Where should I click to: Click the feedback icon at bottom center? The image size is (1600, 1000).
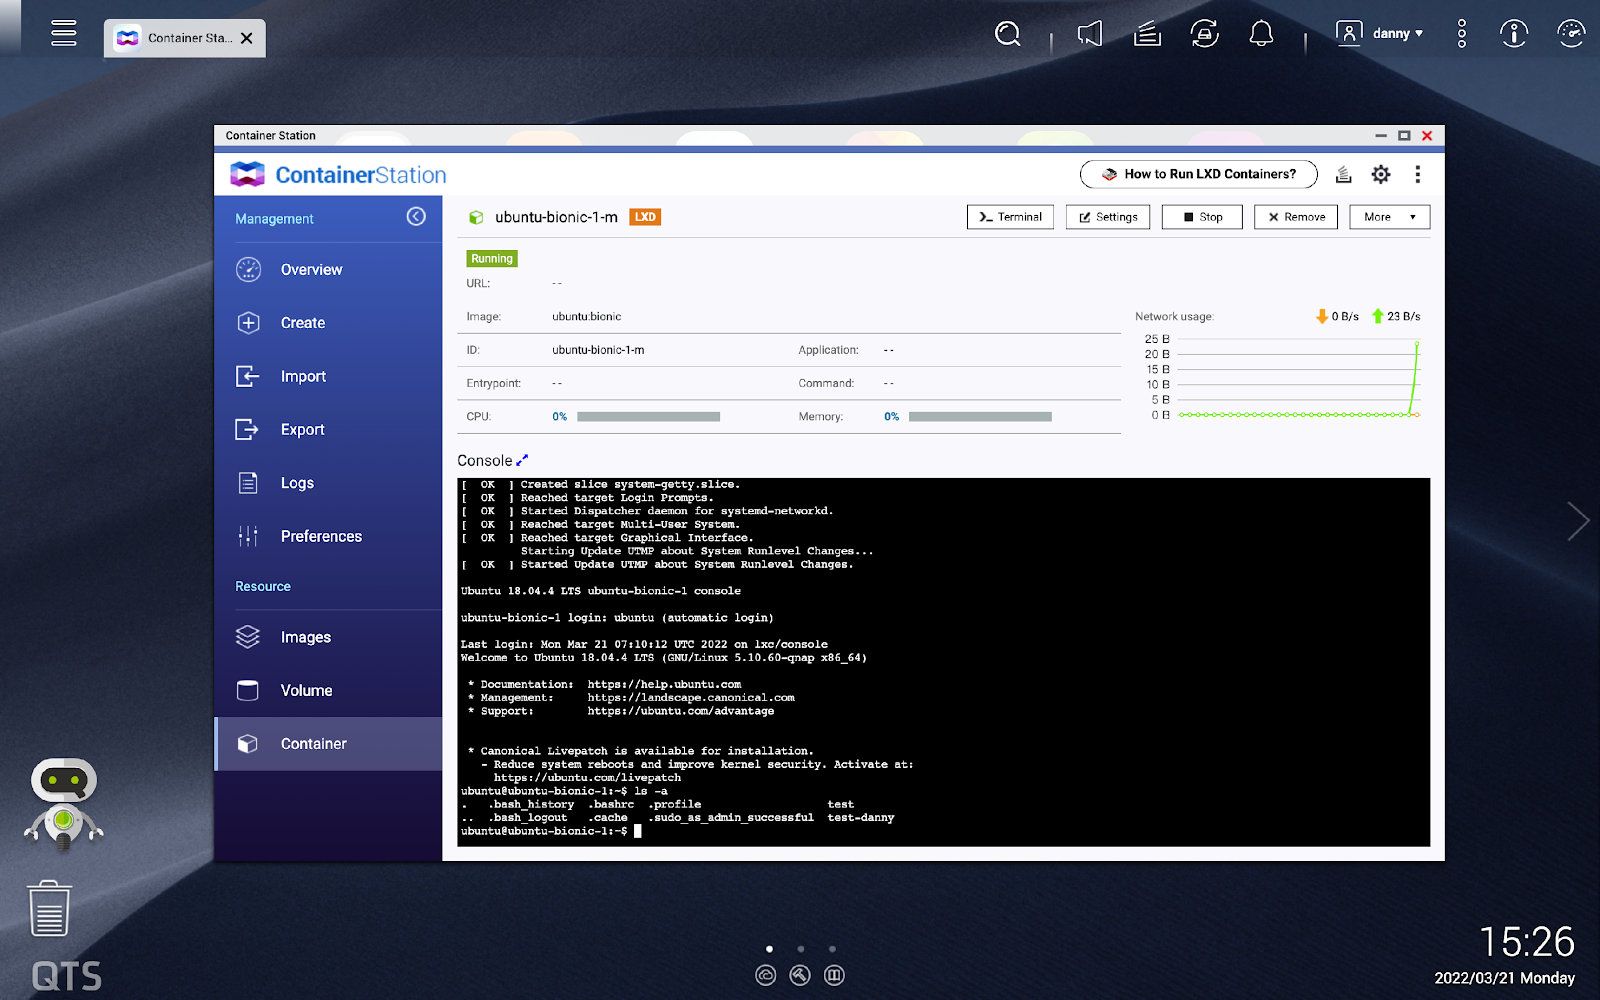(834, 975)
